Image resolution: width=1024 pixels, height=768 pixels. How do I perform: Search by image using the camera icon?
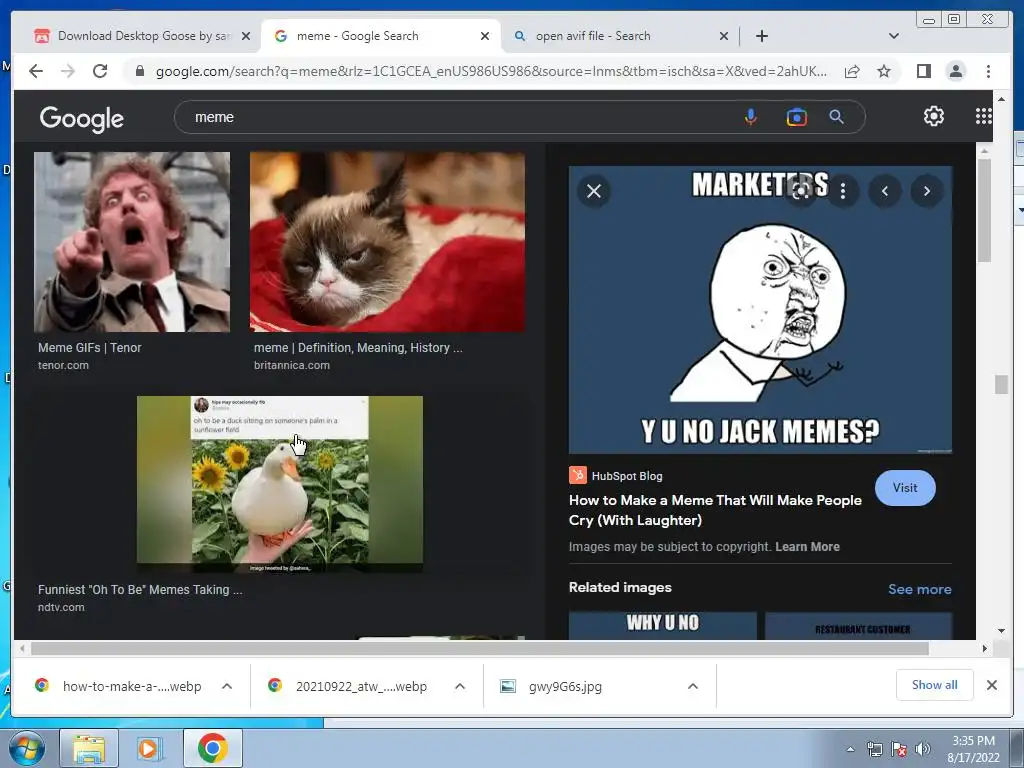click(796, 117)
